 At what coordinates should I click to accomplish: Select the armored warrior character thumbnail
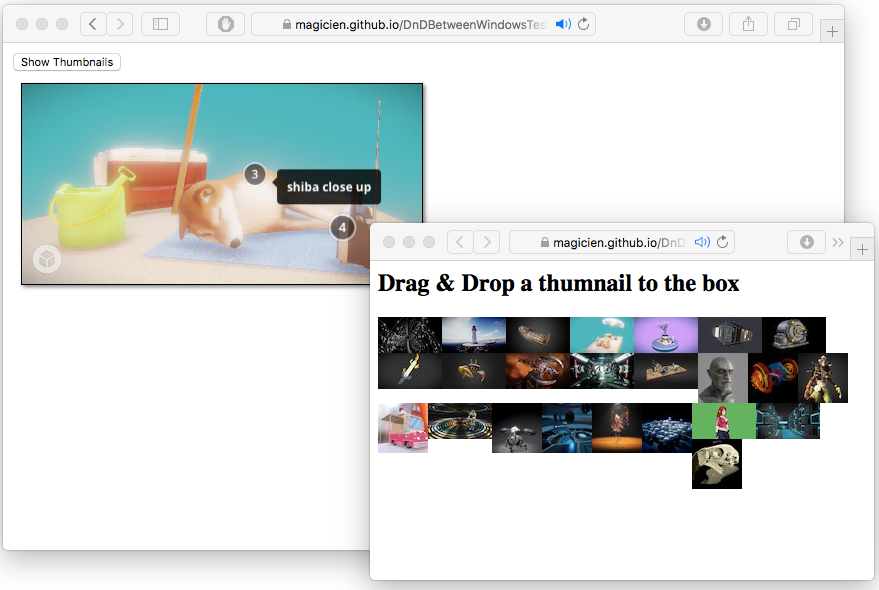click(822, 378)
